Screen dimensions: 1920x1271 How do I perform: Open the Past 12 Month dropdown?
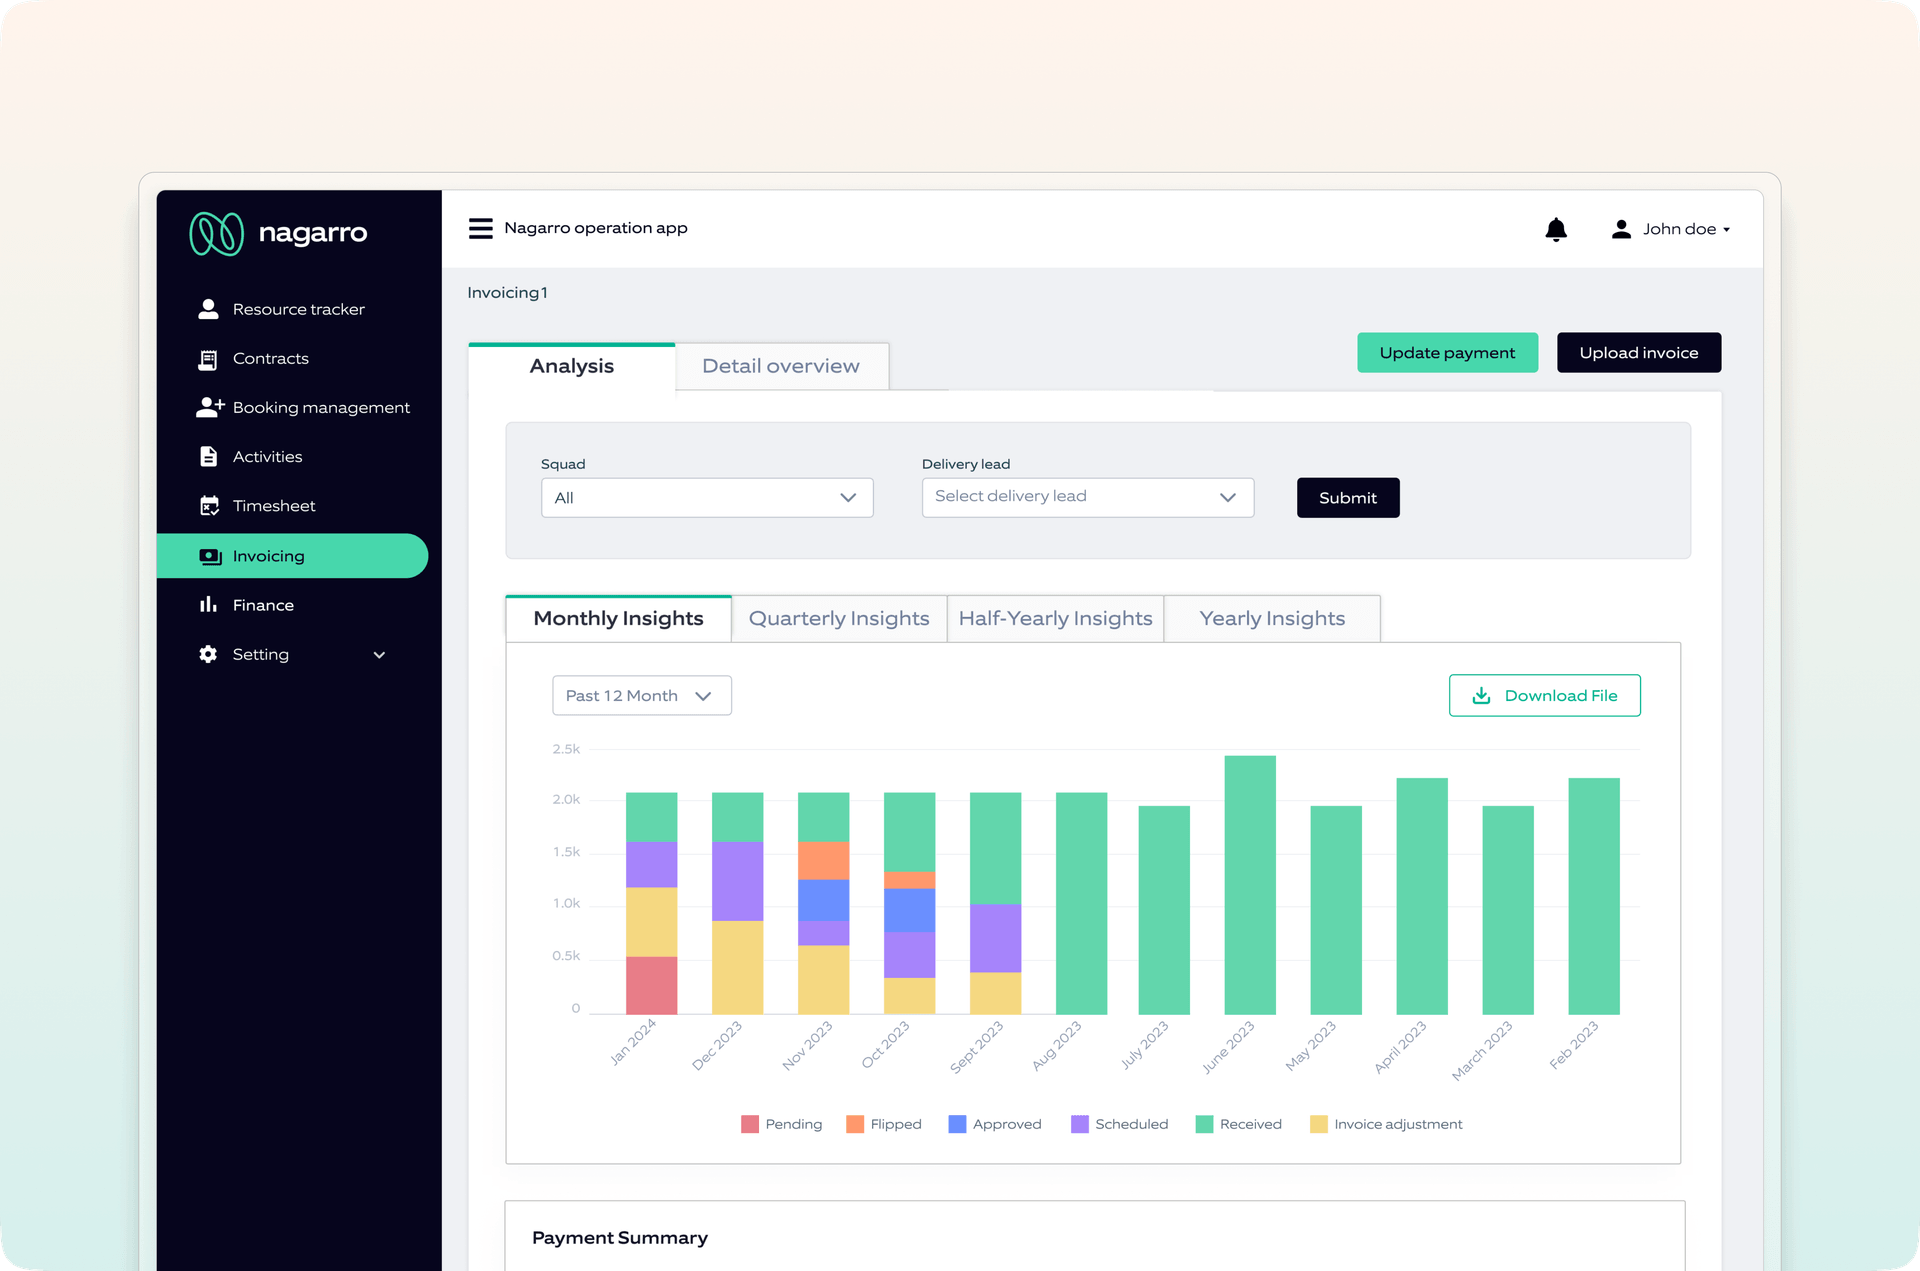coord(641,695)
